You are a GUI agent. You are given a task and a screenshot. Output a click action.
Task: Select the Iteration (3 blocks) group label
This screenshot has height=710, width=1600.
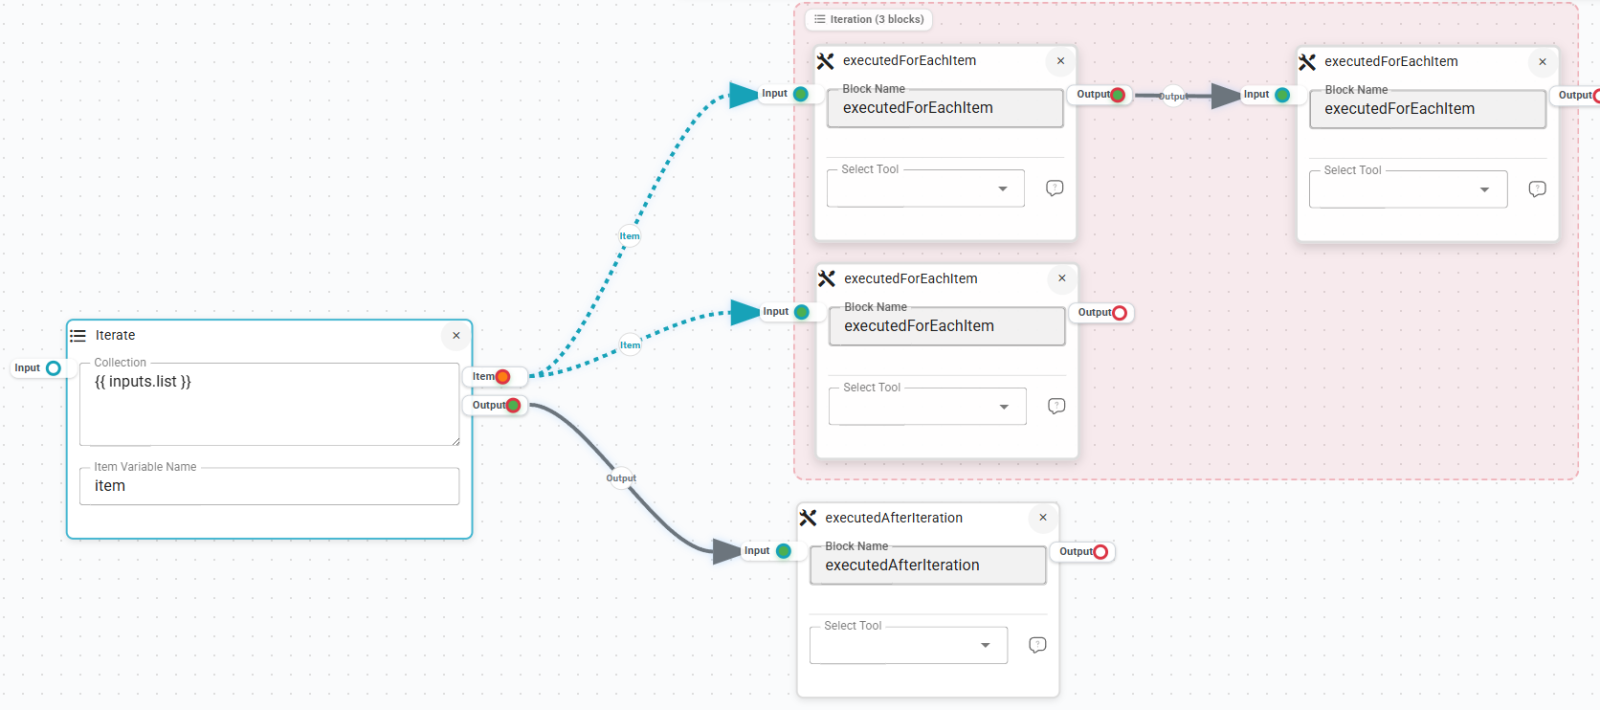click(x=868, y=19)
